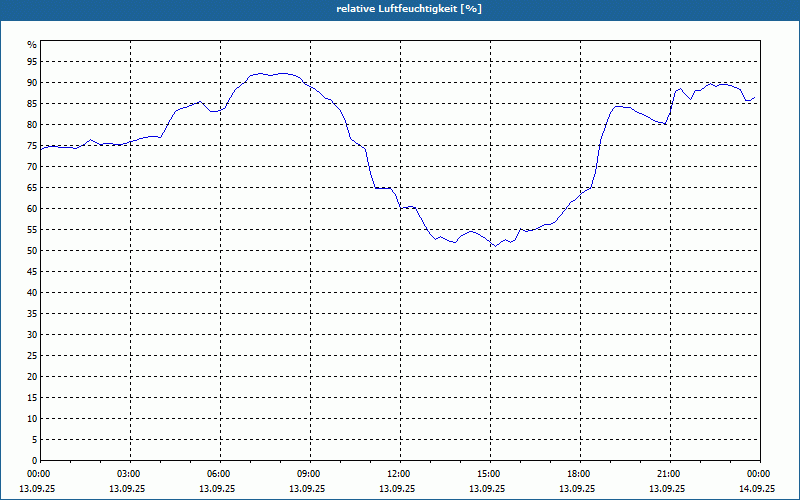
Task: Click the 50 y-axis value label
Action: (32, 251)
